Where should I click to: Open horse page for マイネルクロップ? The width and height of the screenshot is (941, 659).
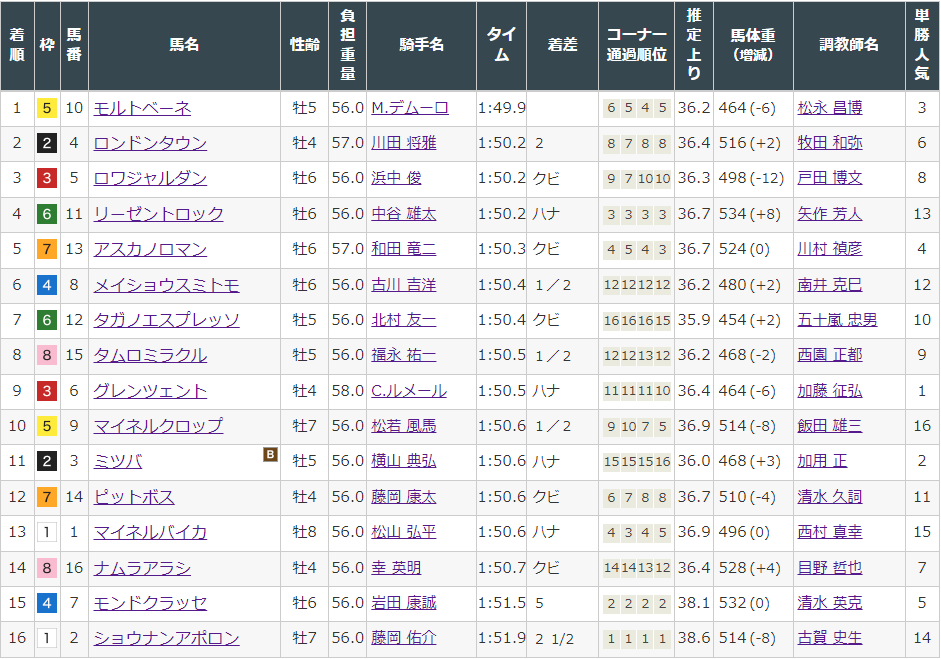(158, 426)
